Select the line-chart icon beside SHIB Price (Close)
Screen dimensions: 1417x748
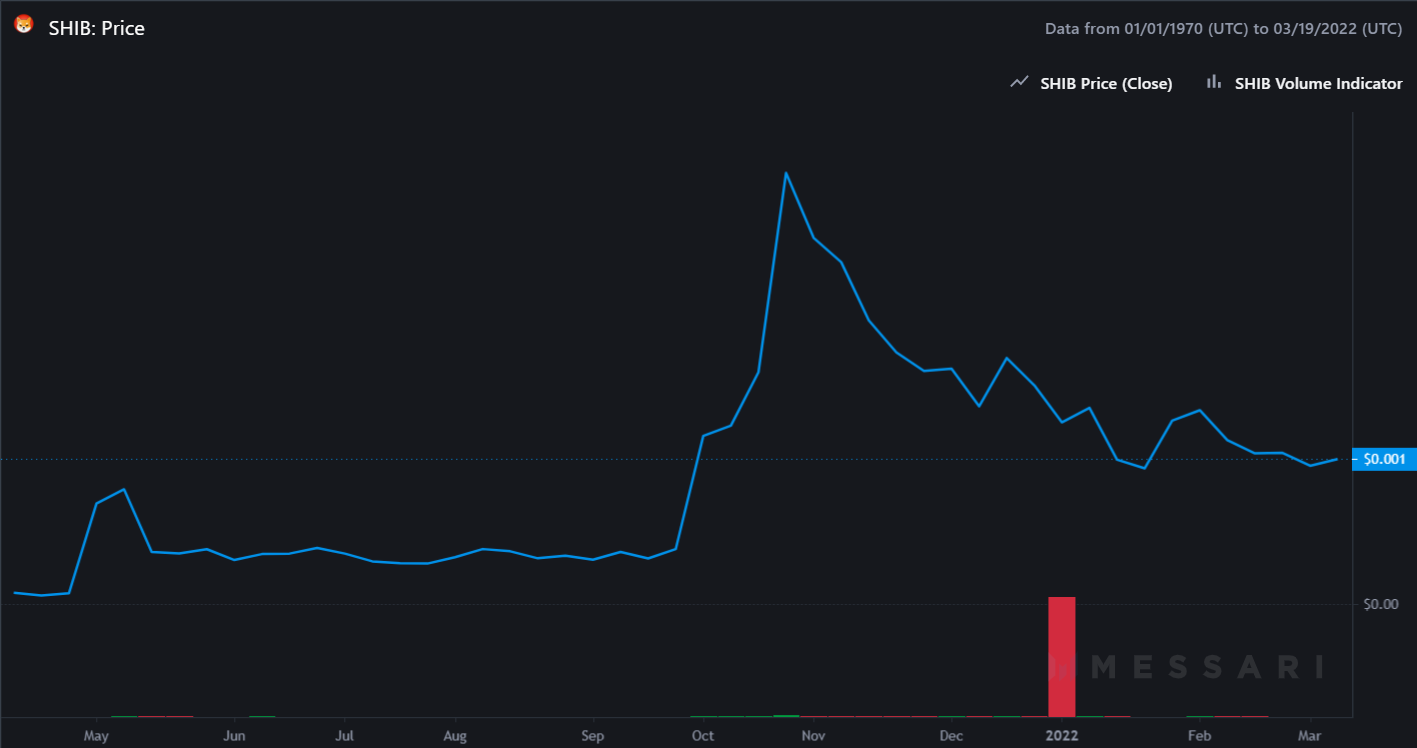pyautogui.click(x=1018, y=82)
